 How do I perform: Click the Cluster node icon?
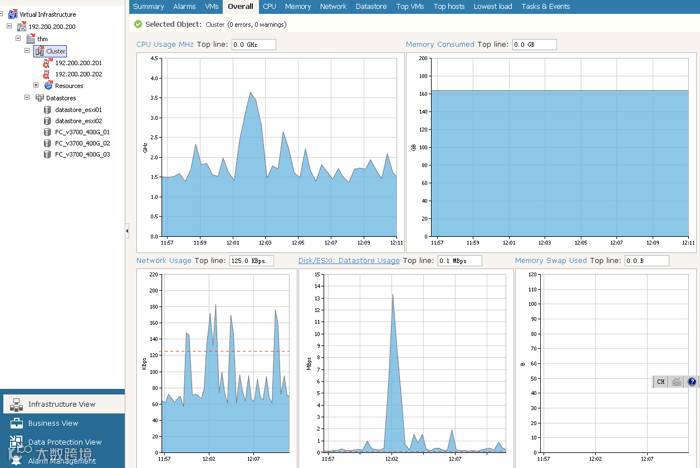coord(39,51)
